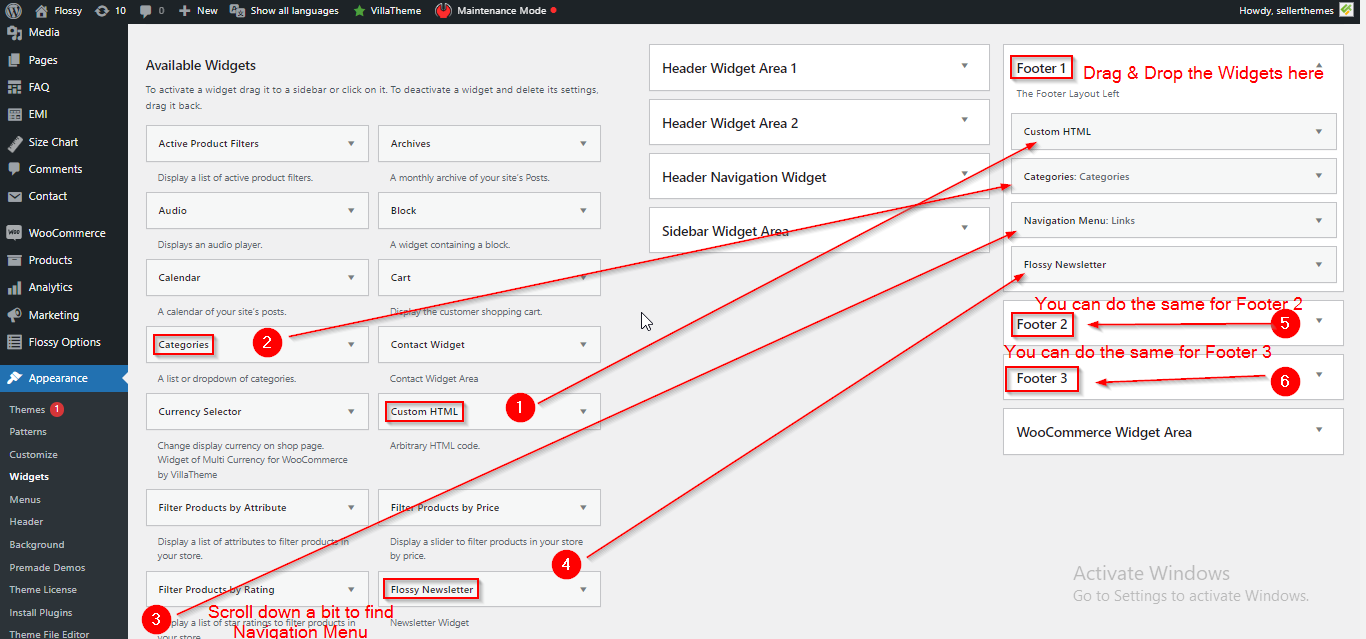1366x639 pixels.
Task: Expand Header Widget Area 2 arrow
Action: tap(965, 121)
